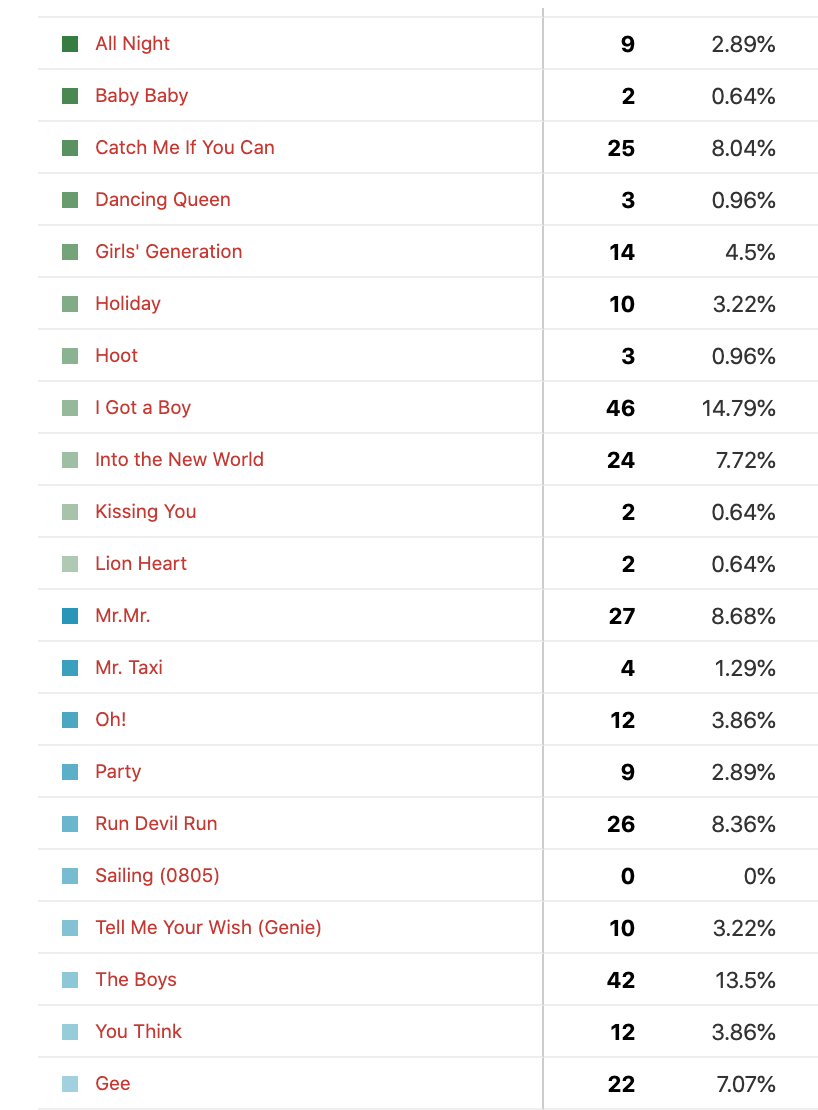This screenshot has height=1110, width=818.
Task: Click the Tell Me Your Wish (Genie) link
Action: click(208, 928)
